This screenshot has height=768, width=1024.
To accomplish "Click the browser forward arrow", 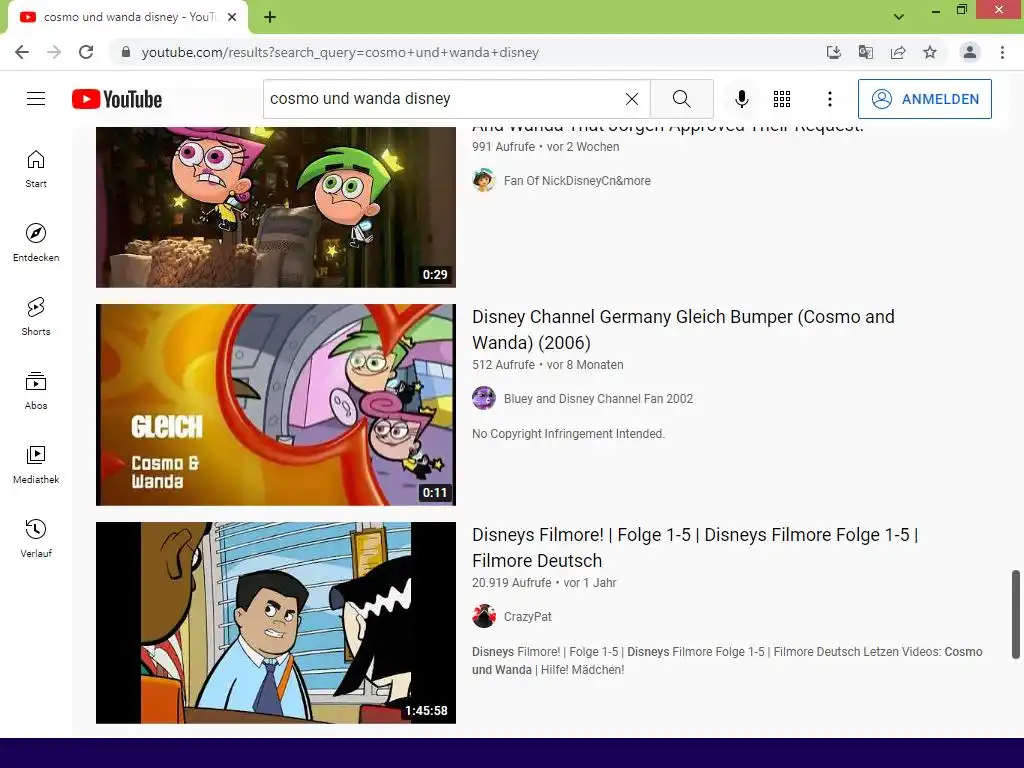I will click(54, 52).
